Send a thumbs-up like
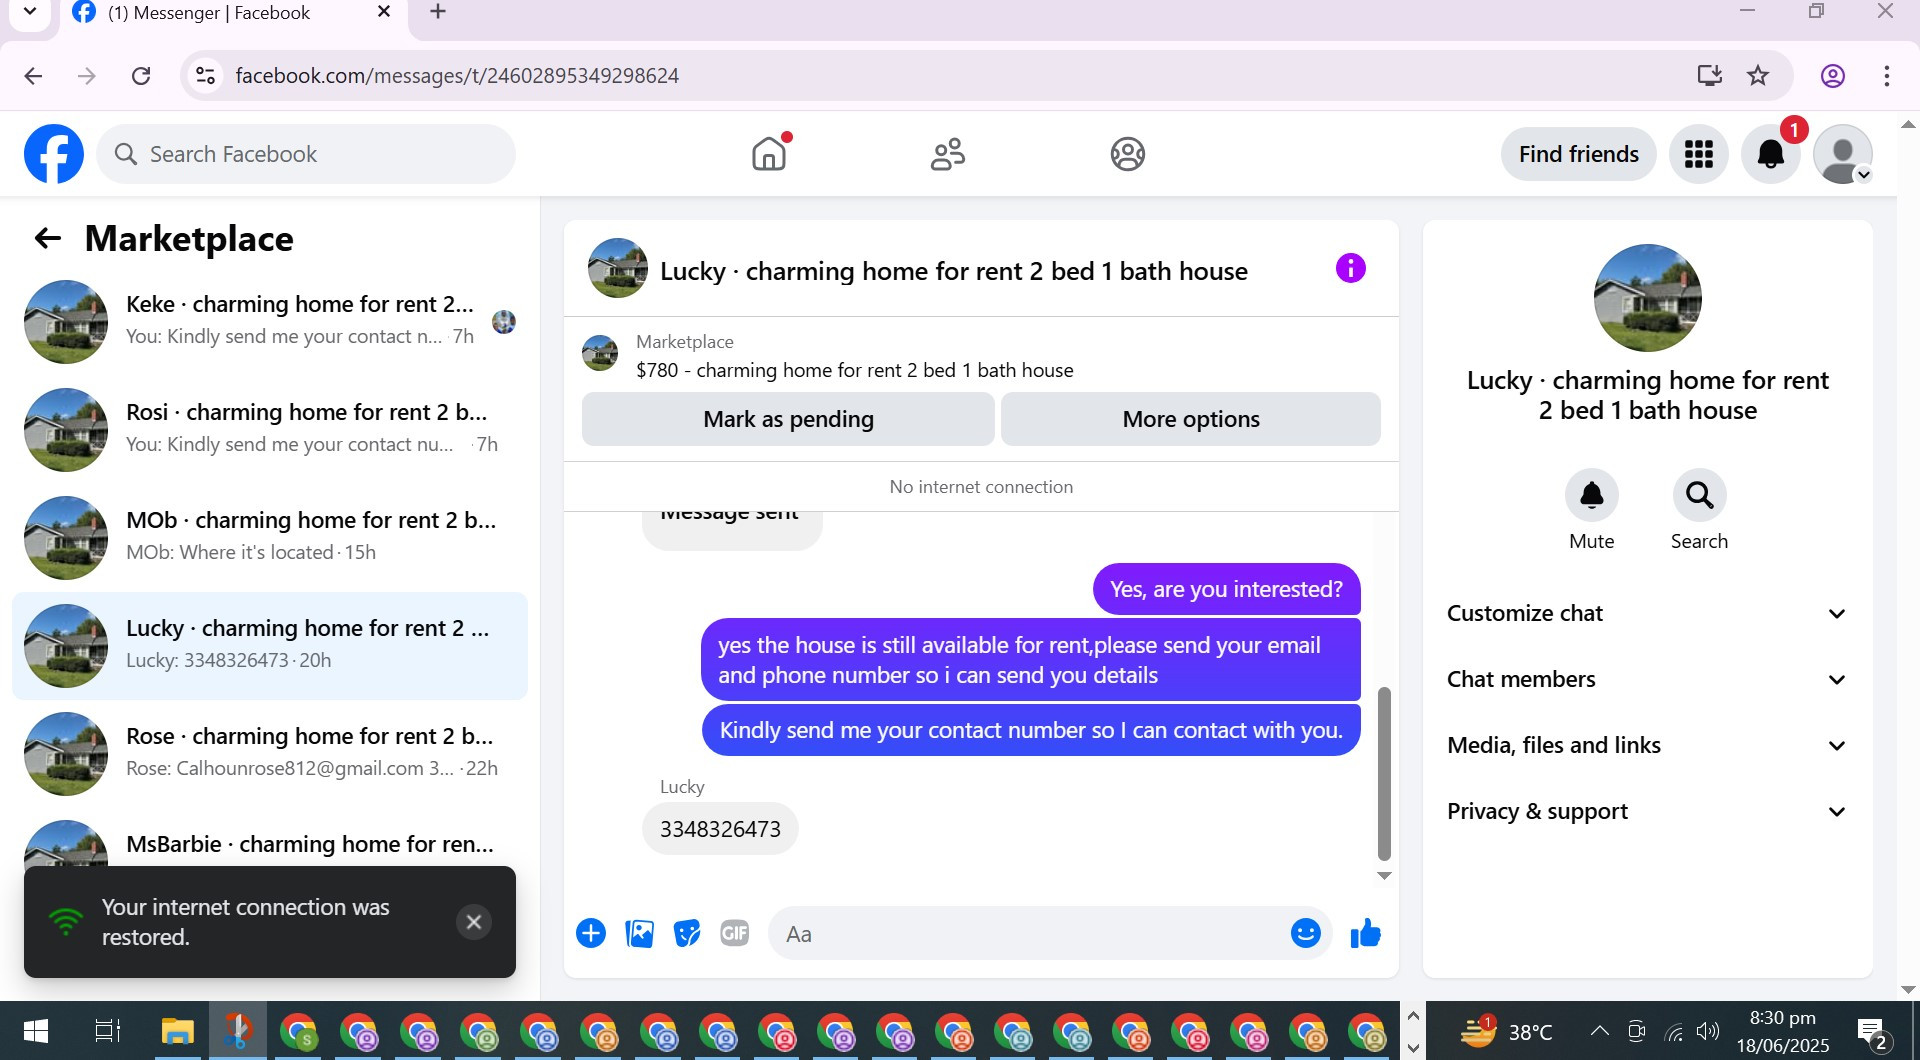 [x=1365, y=933]
